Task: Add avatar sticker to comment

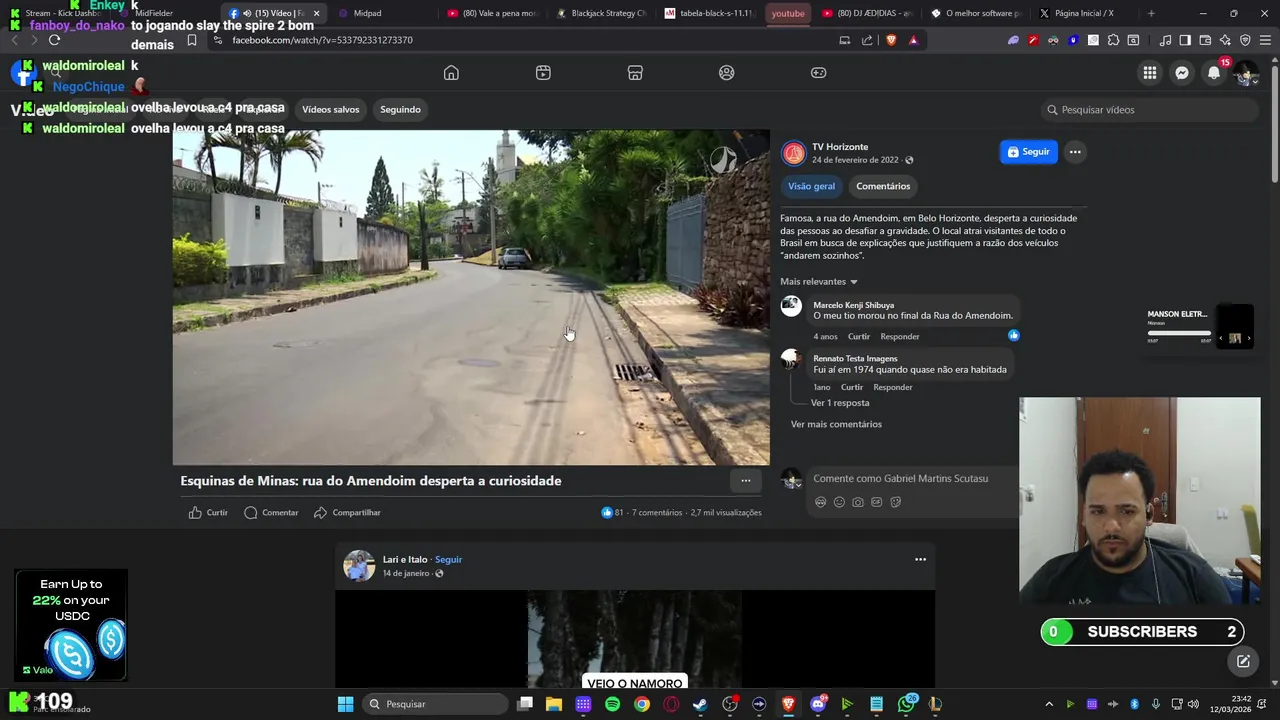Action: point(820,502)
